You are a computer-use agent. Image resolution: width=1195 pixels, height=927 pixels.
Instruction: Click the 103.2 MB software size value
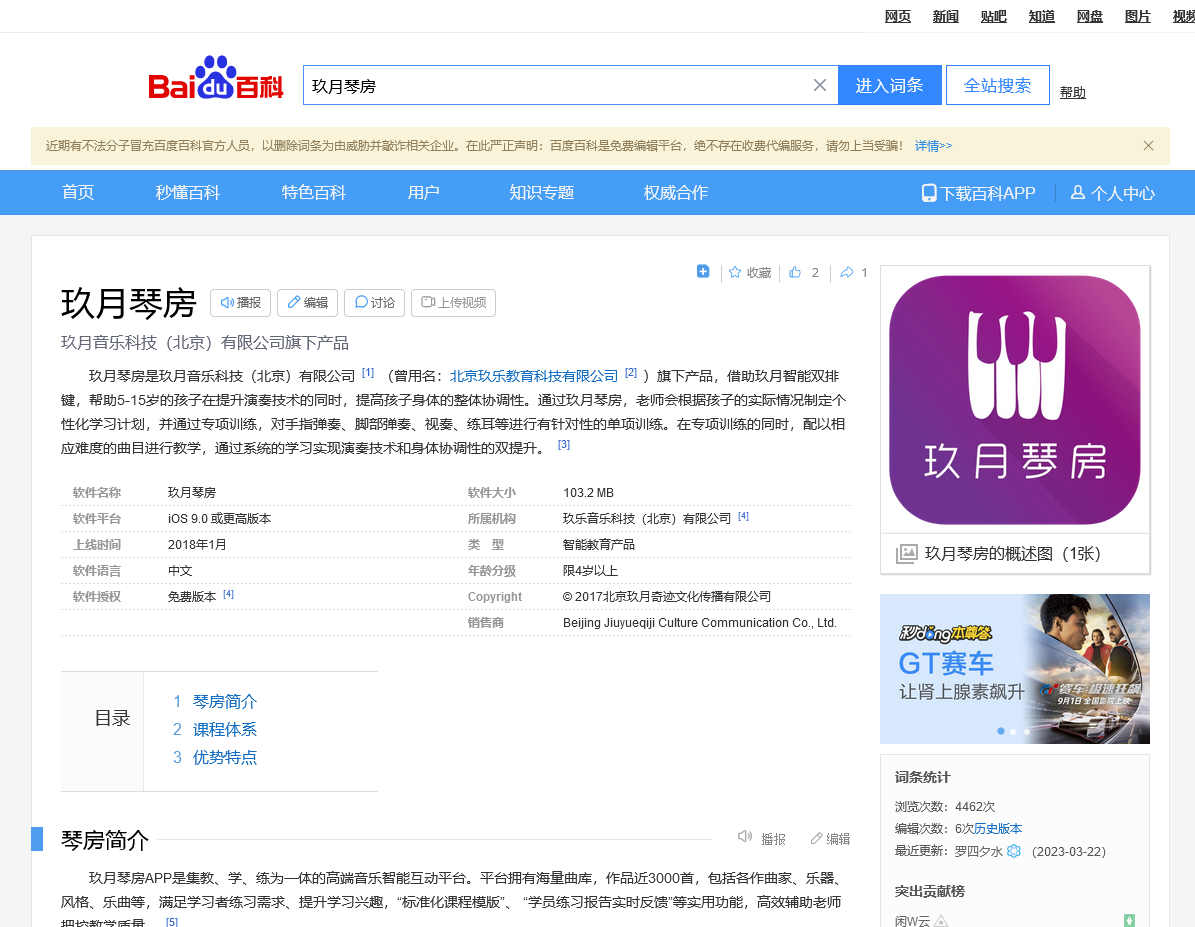[588, 492]
